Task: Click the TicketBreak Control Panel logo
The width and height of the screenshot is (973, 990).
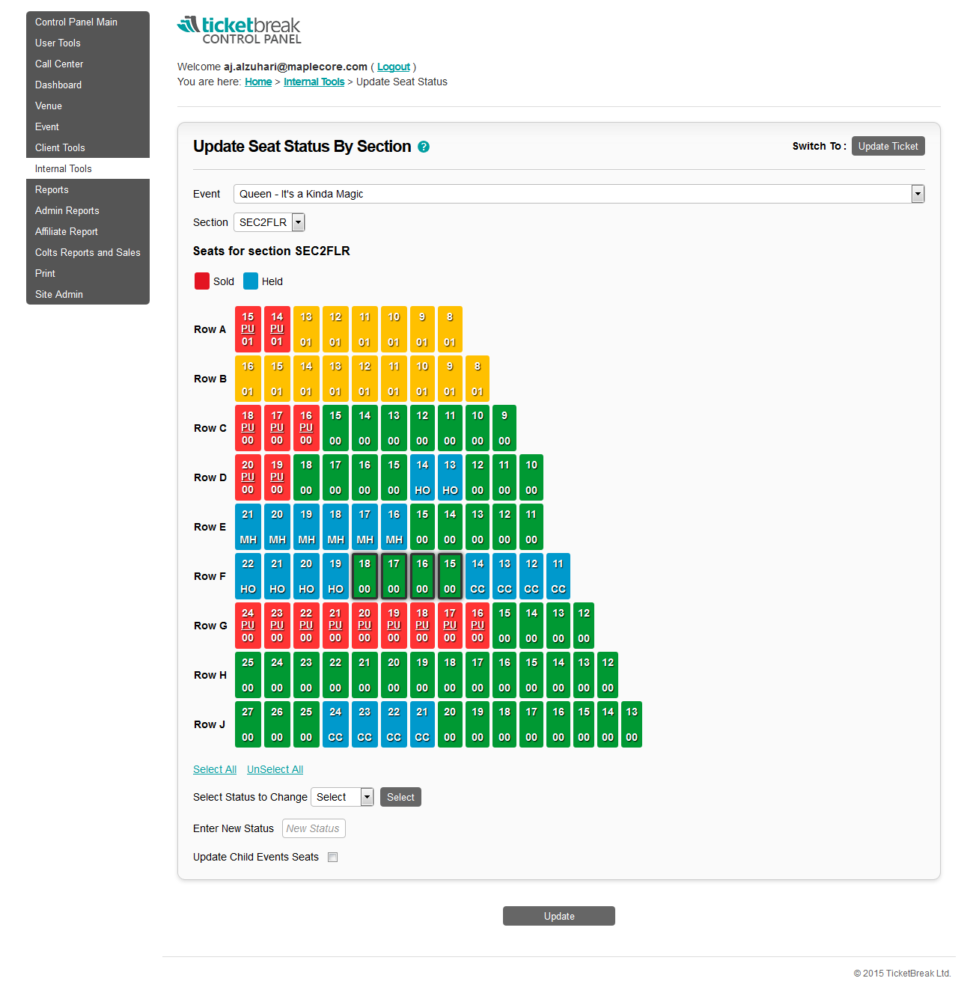Action: 238,30
